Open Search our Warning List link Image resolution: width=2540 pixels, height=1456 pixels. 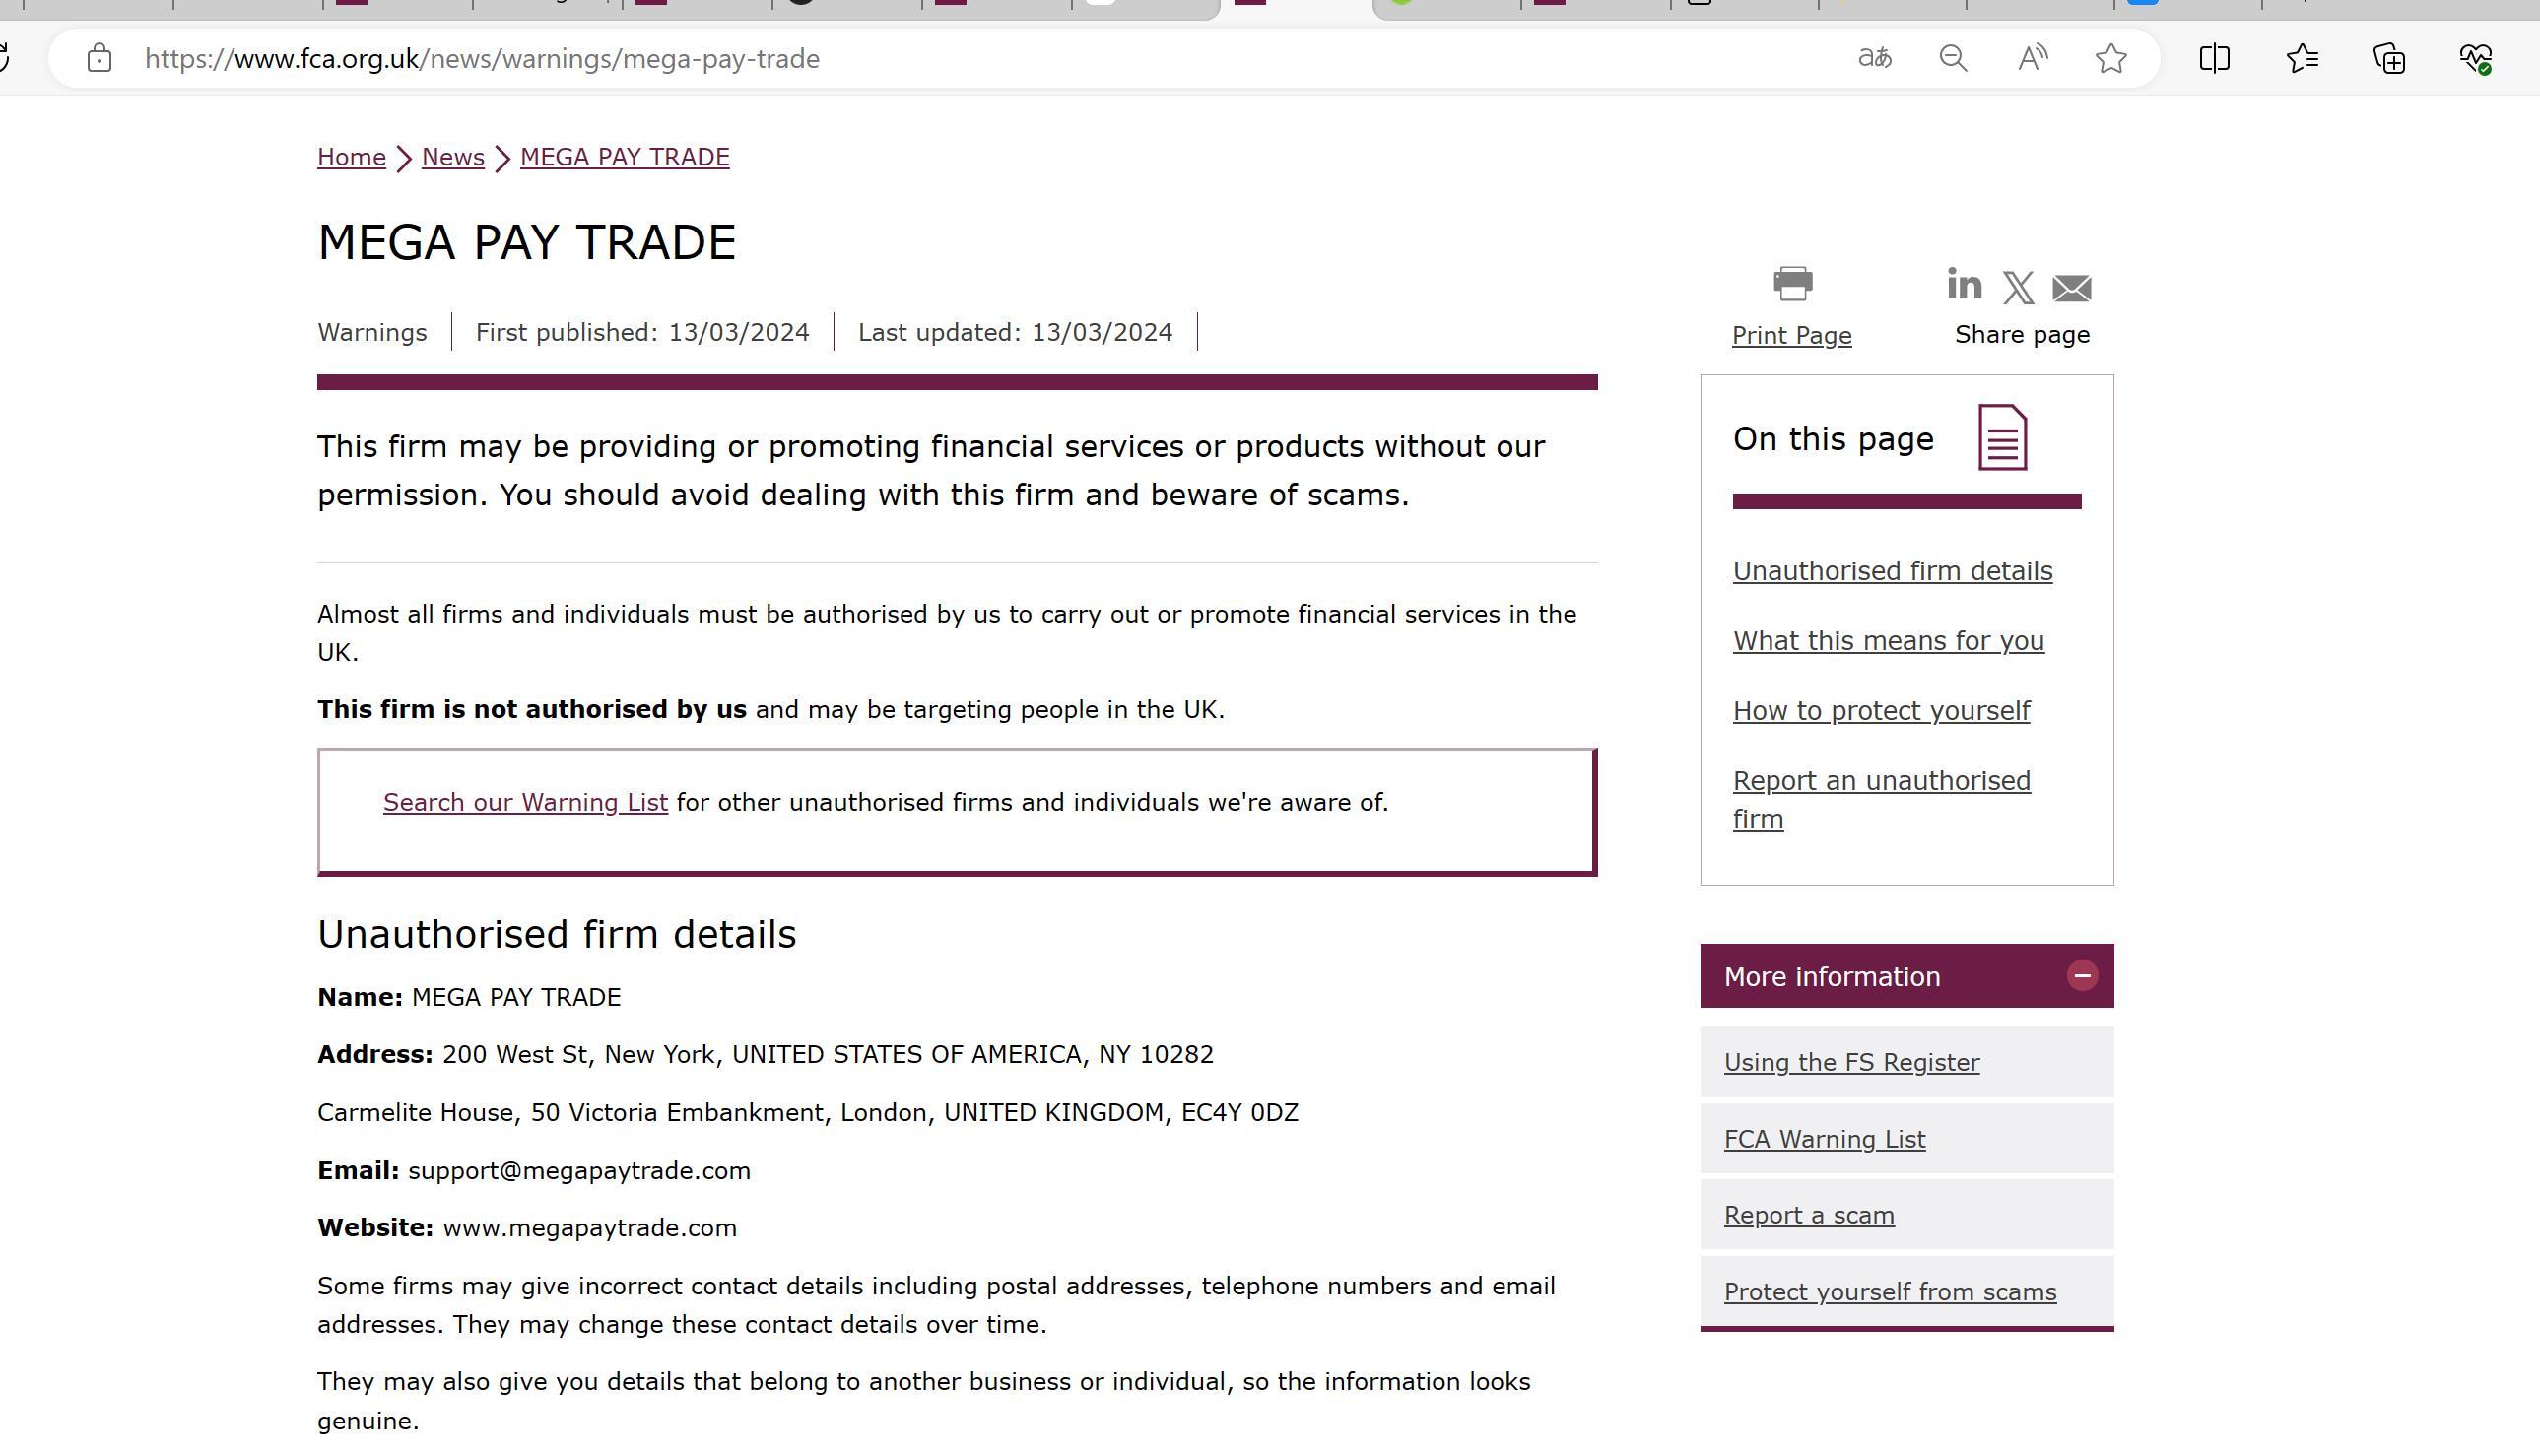(525, 802)
